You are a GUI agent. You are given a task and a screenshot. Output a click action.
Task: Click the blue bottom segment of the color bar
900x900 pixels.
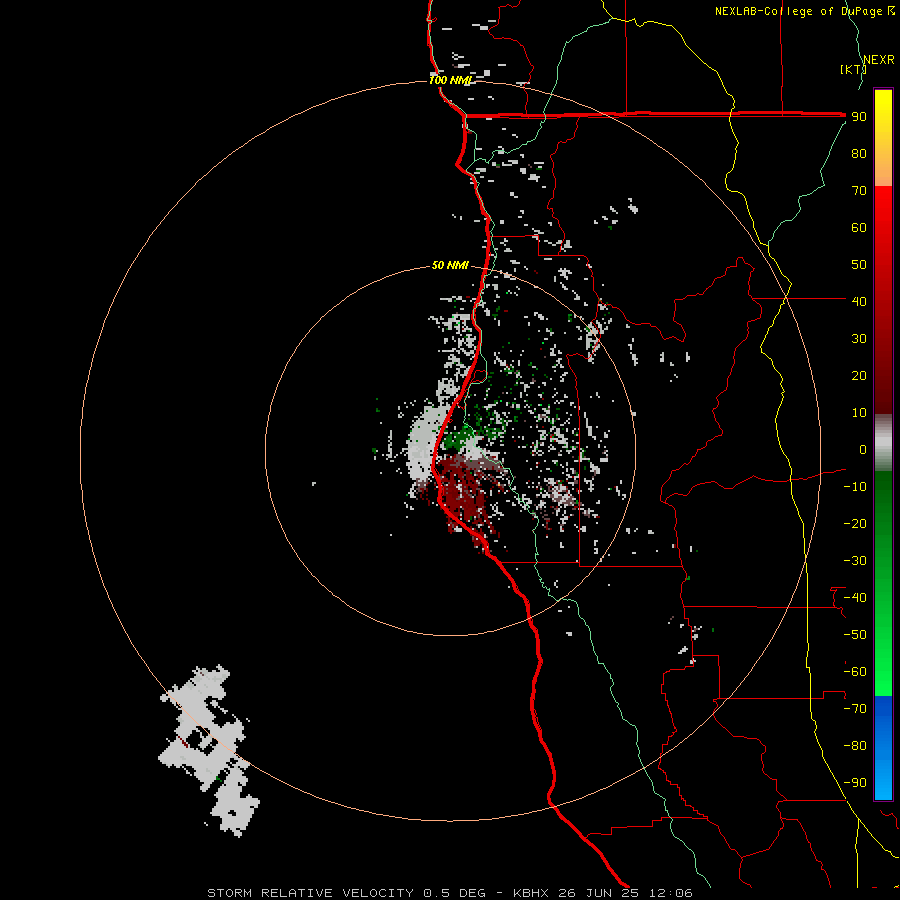883,748
